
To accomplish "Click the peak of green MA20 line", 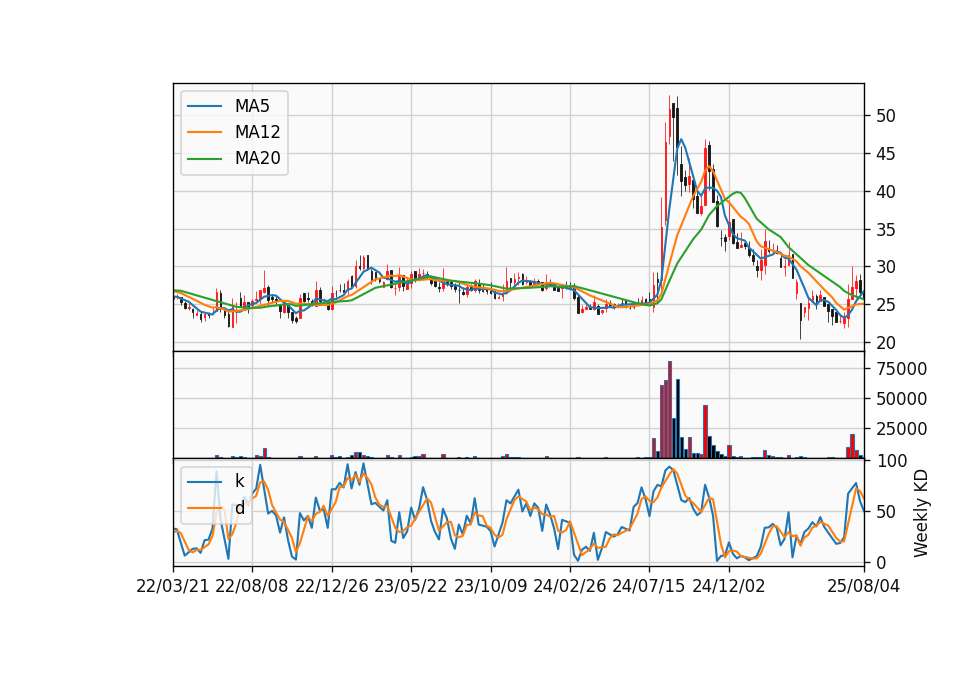I will pos(738,192).
